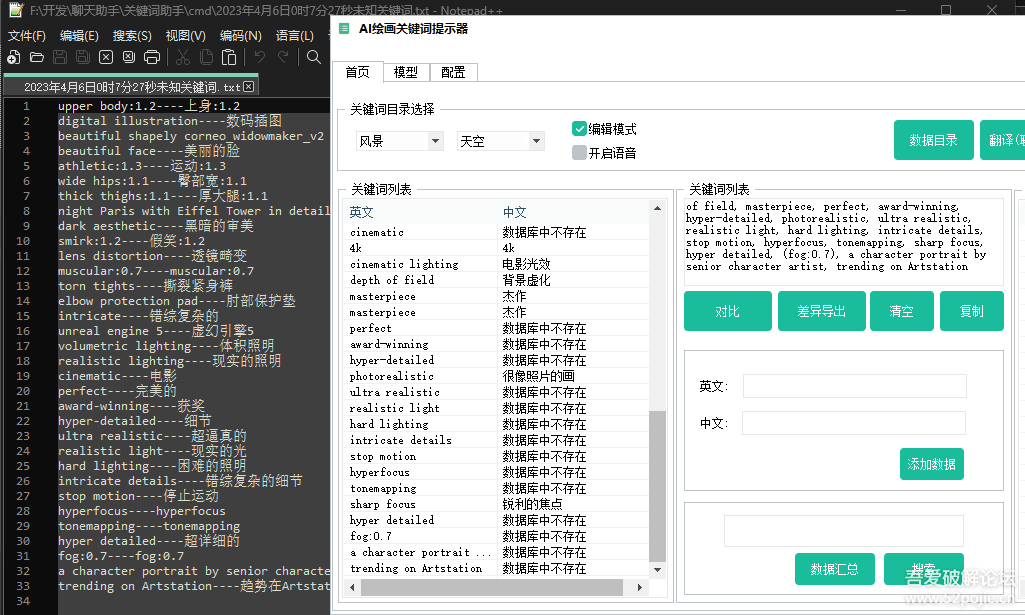Expand the 天空 subcategory dropdown
Viewport: 1025px width, 615px height.
coord(500,141)
